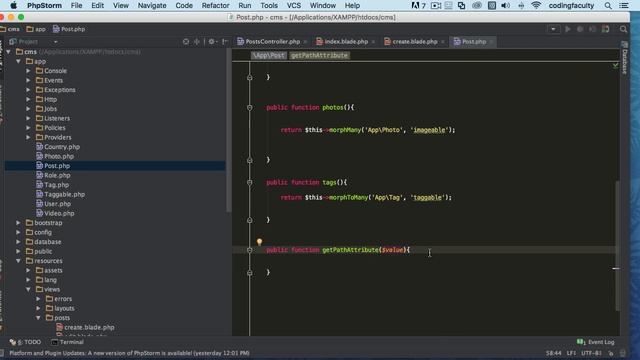Screen dimensions: 640x360
Task: Click the UTF-8 encoding in status bar
Action: pyautogui.click(x=591, y=353)
